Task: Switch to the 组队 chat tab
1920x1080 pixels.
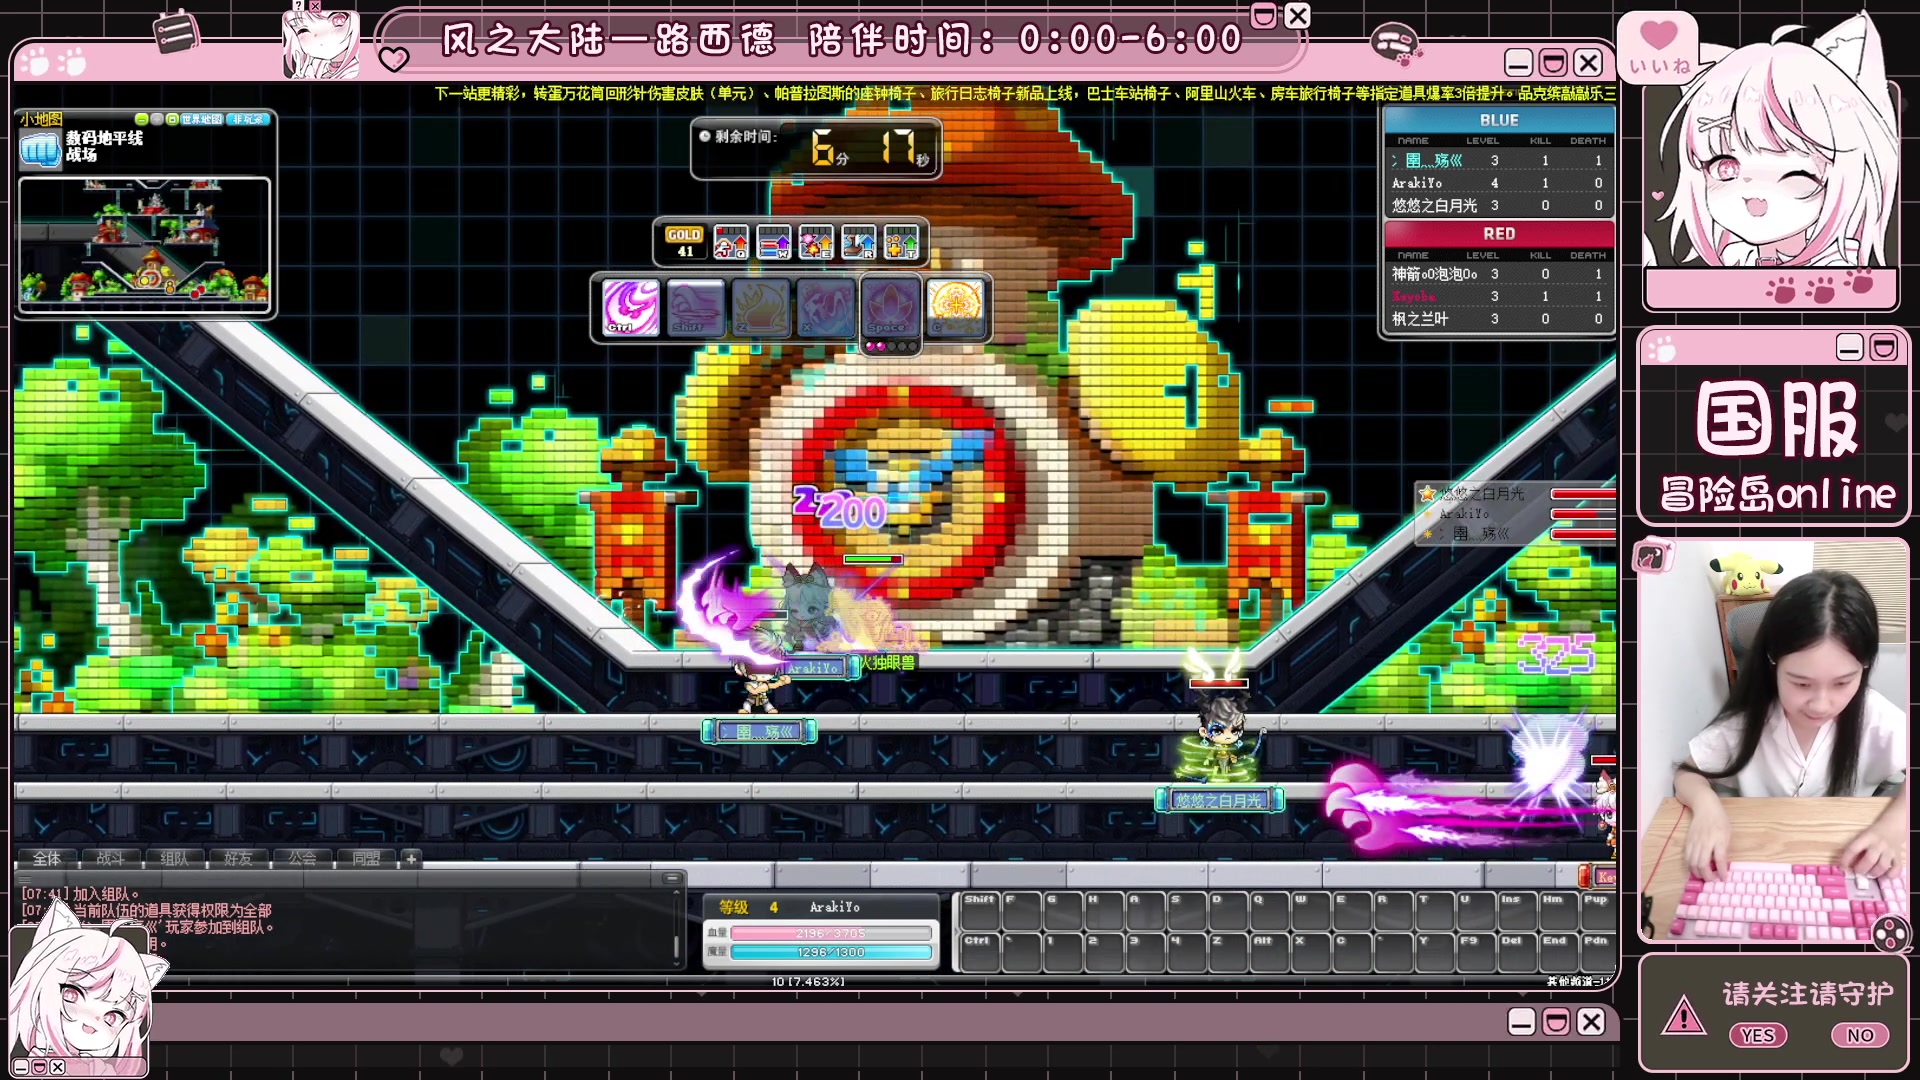Action: coord(175,859)
